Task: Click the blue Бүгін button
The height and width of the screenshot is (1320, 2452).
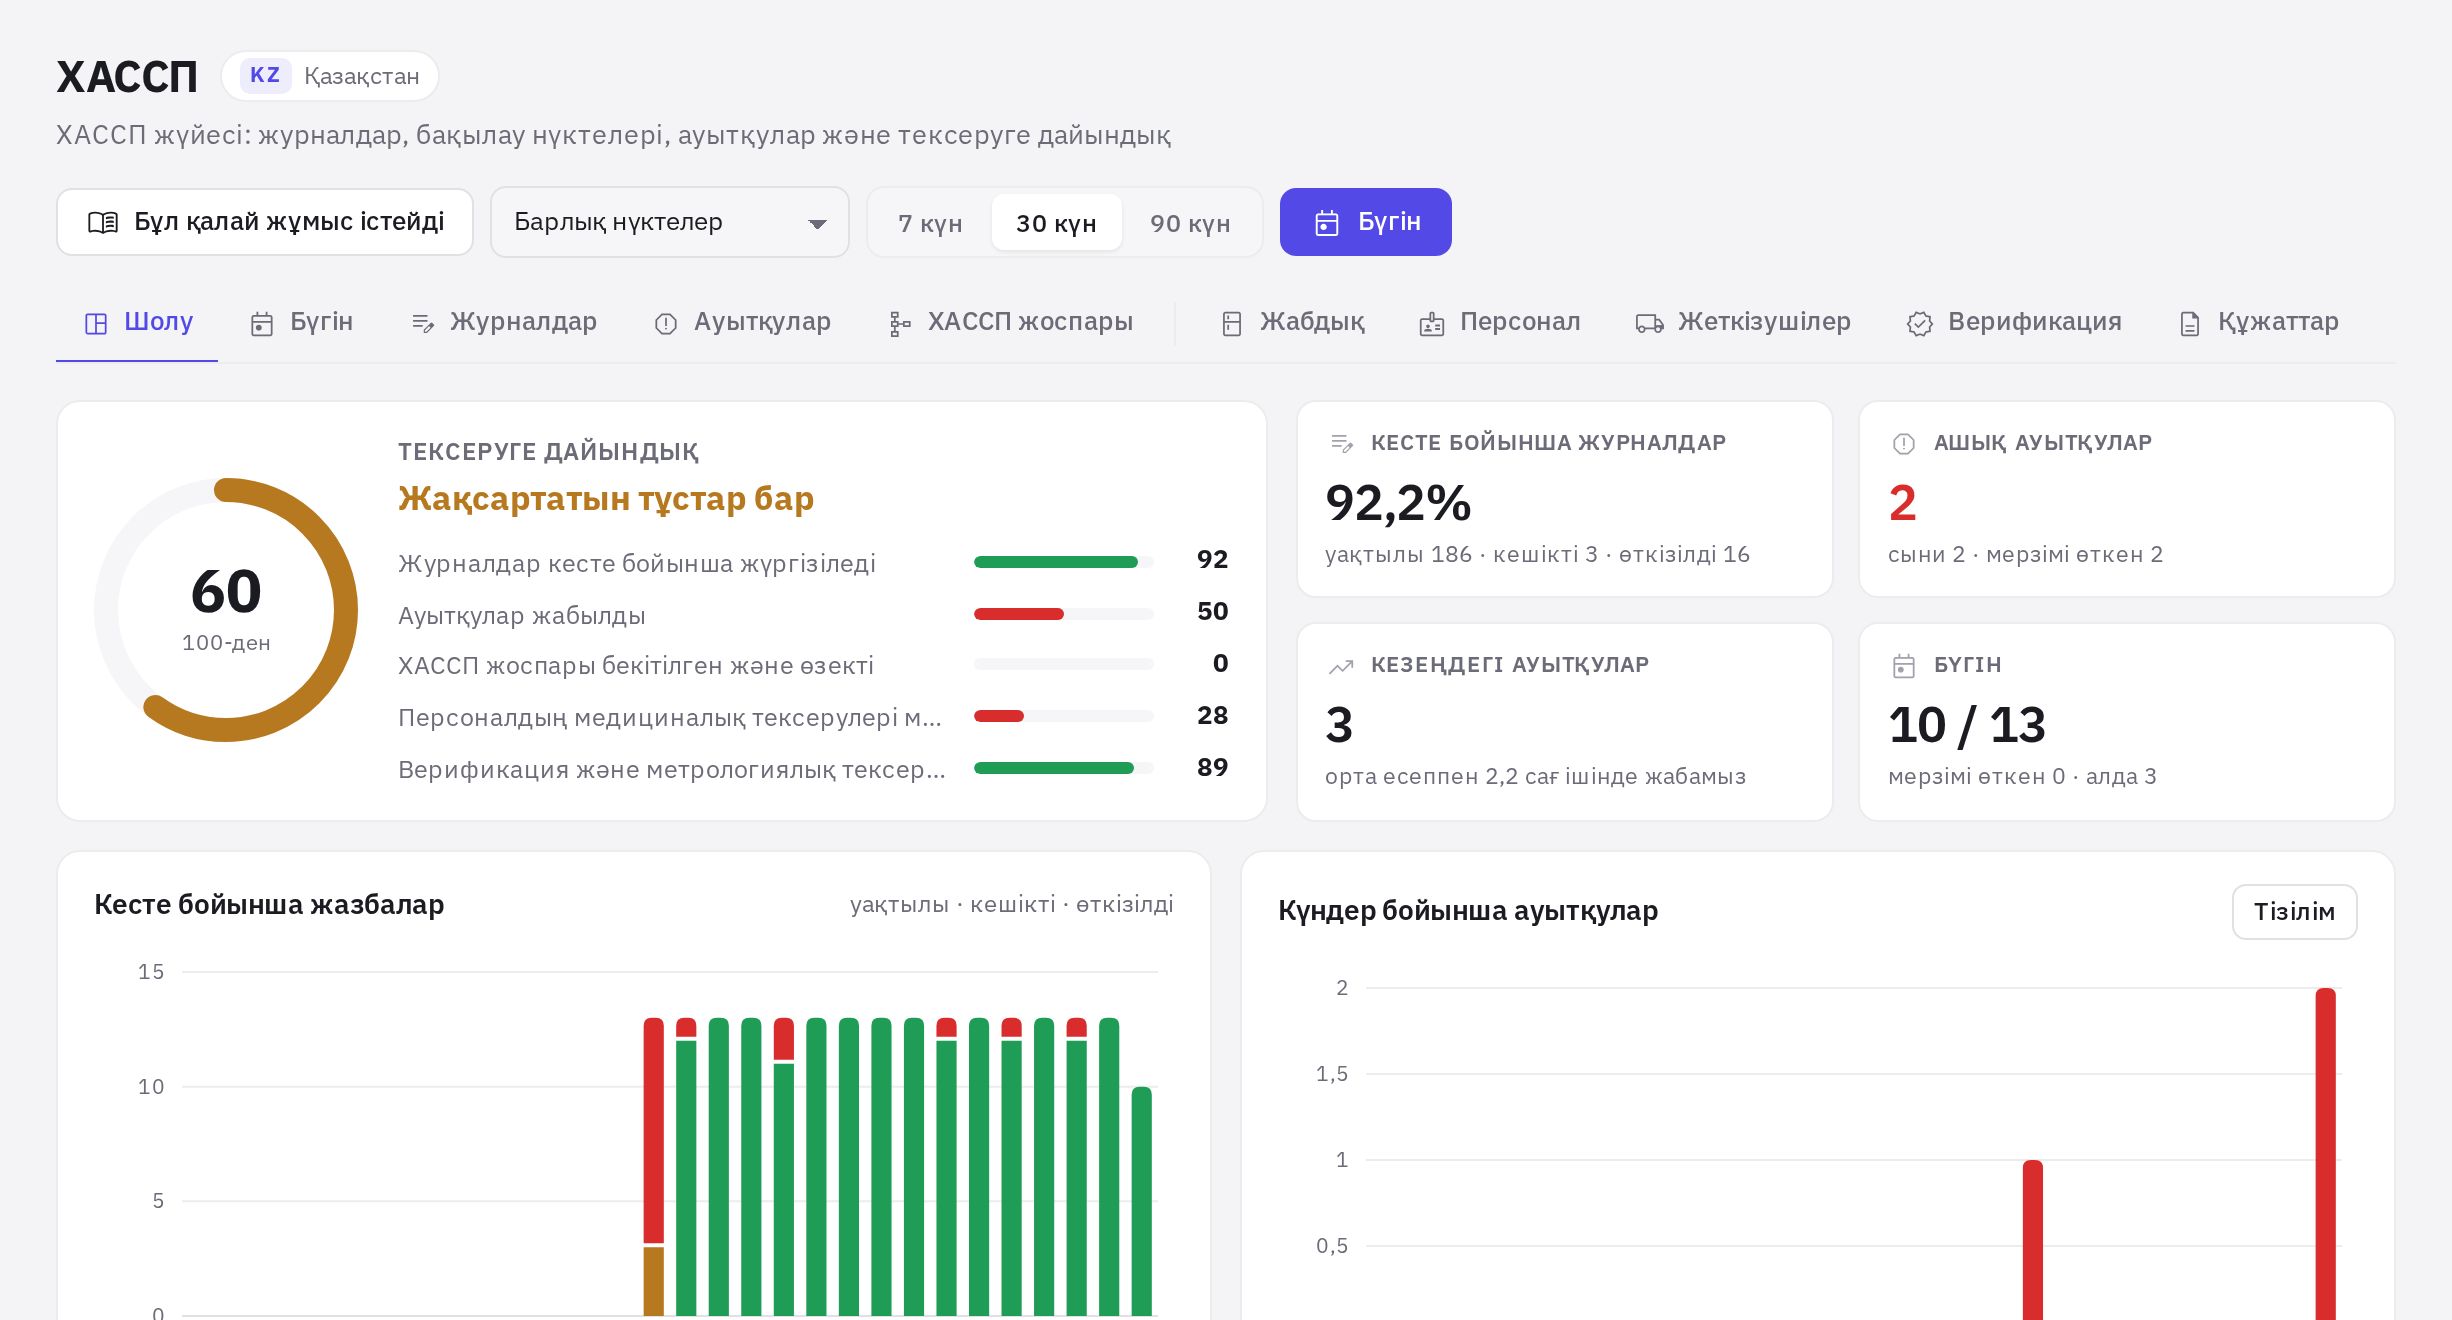Action: [x=1366, y=222]
